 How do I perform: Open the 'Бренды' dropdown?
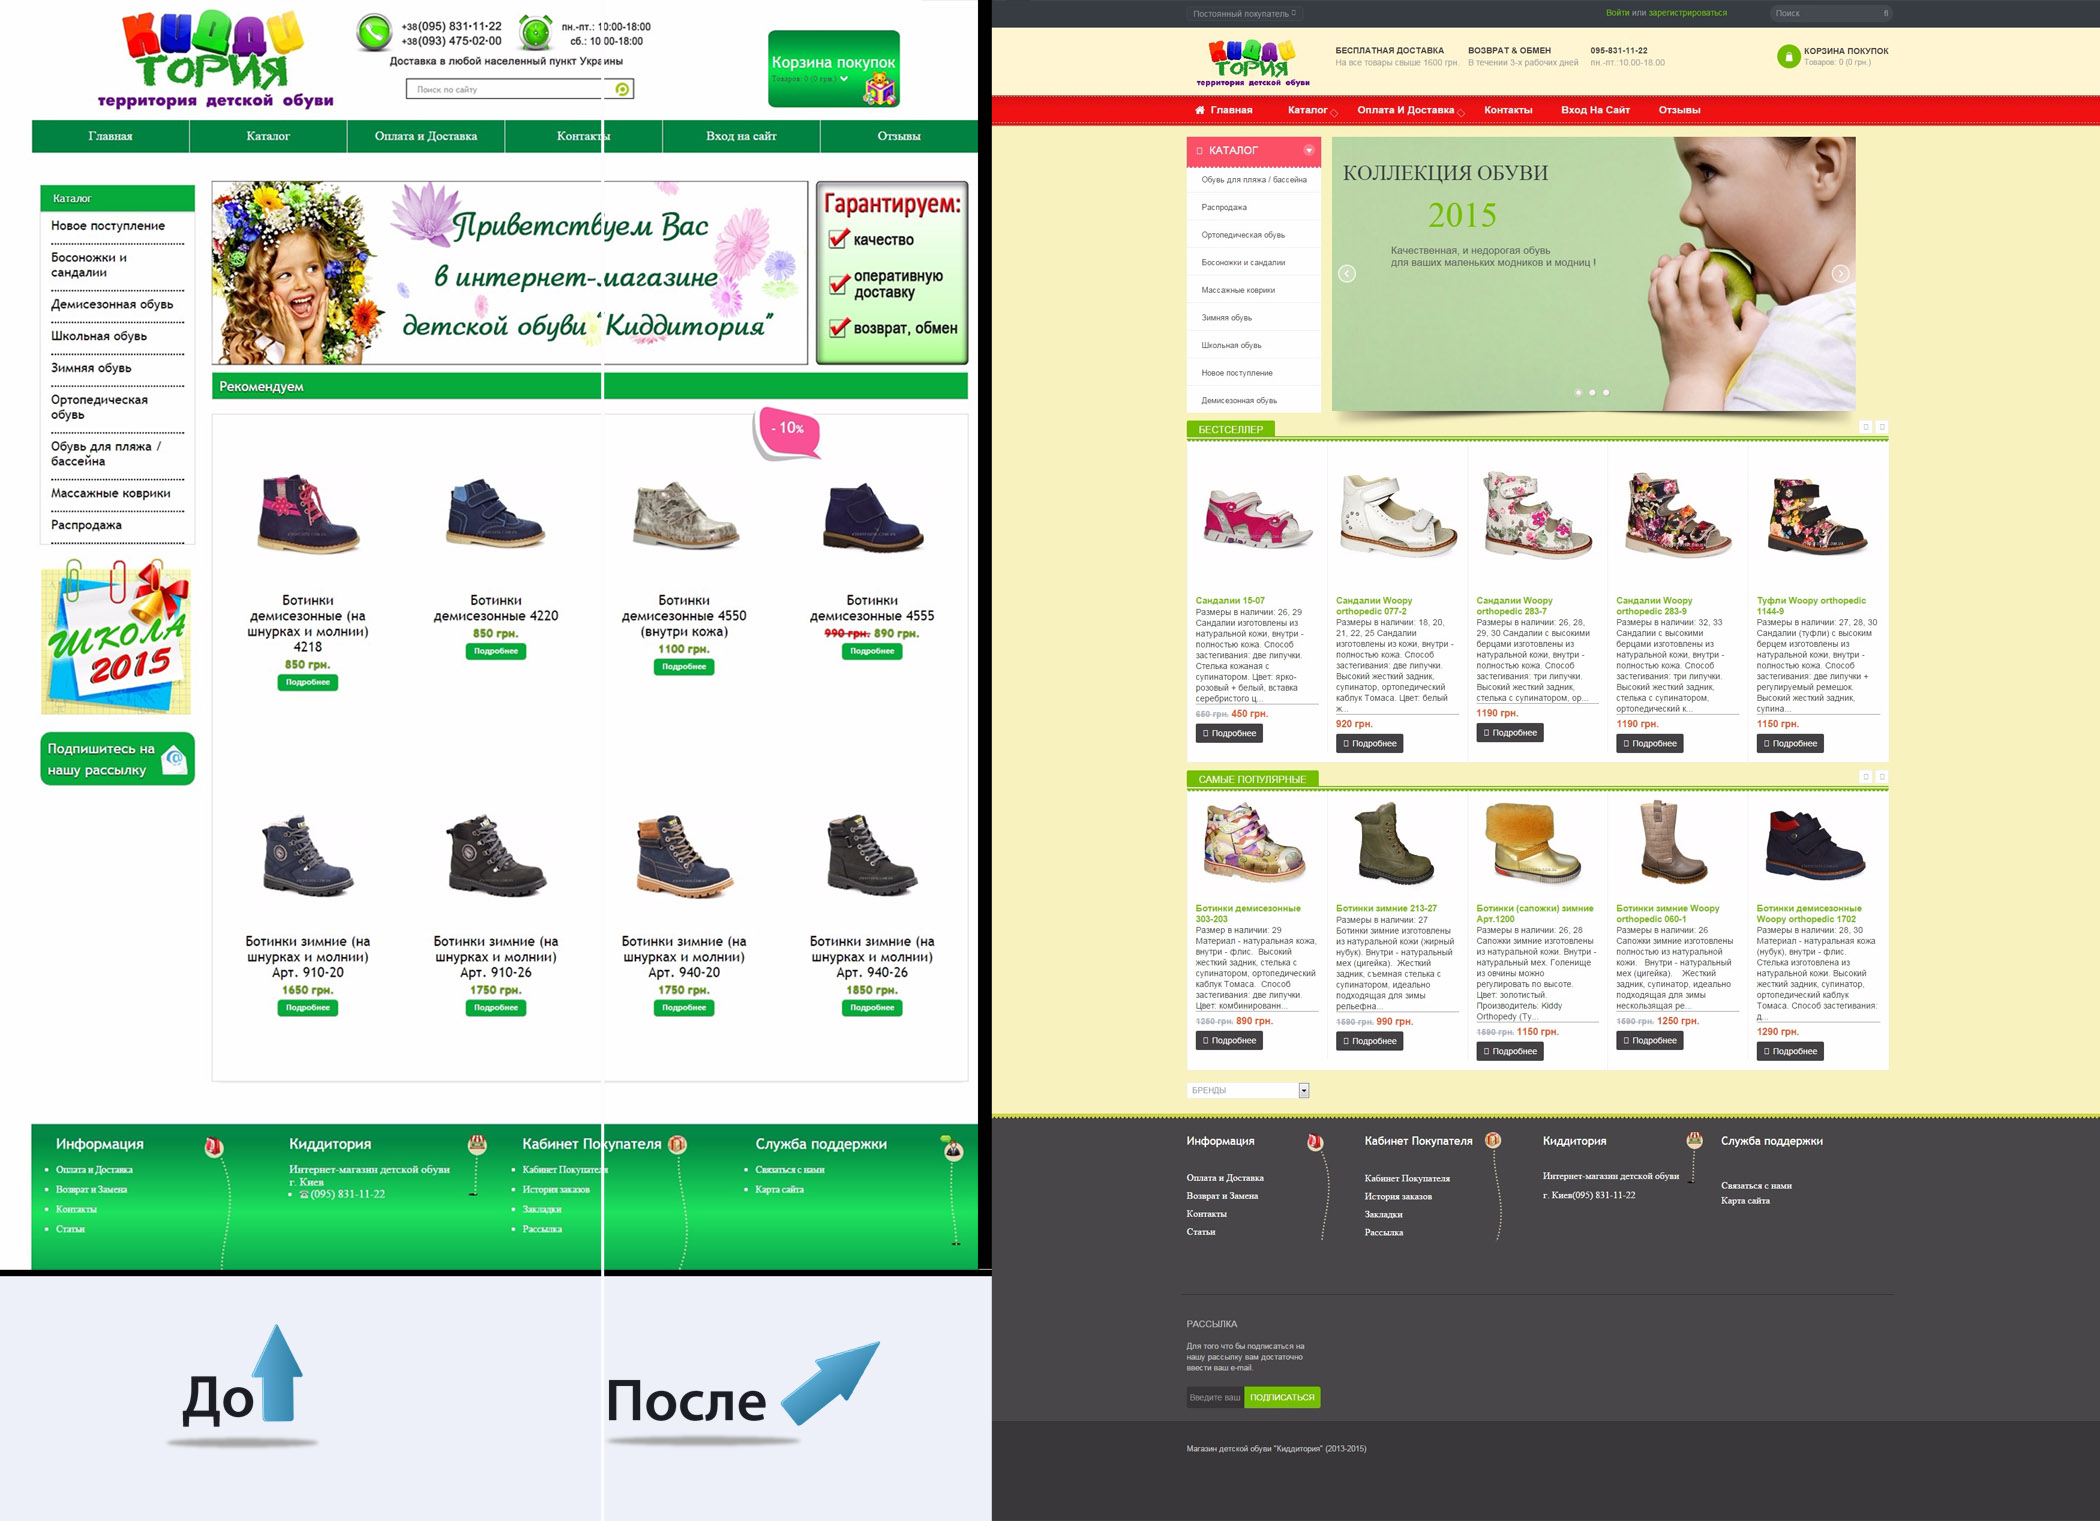tap(1248, 1090)
